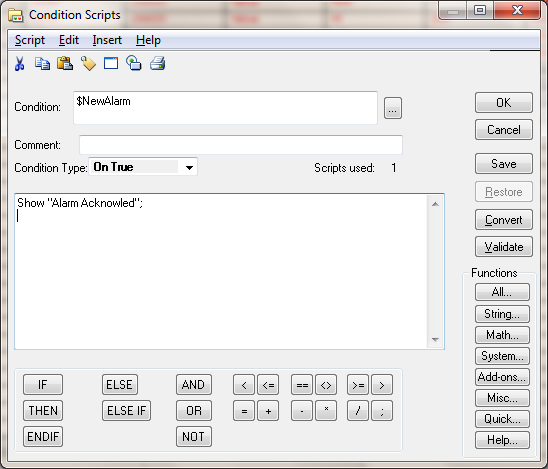
Task: Insert the plus operator
Action: (268, 411)
